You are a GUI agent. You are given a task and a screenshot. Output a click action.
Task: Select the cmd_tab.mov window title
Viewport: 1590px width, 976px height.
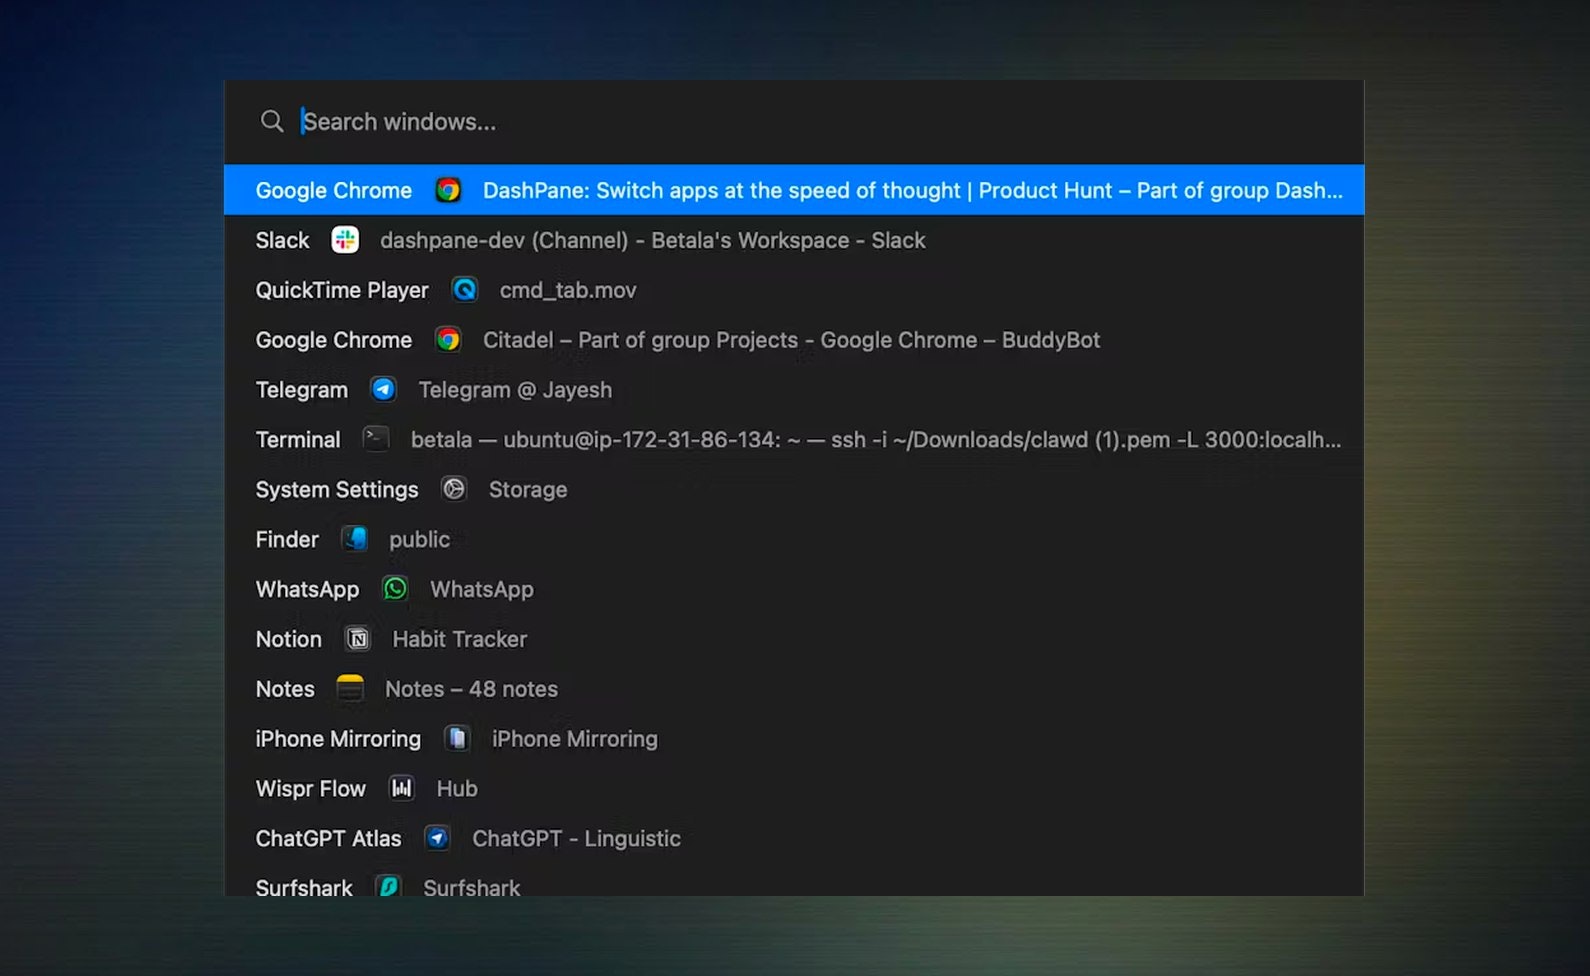(568, 290)
